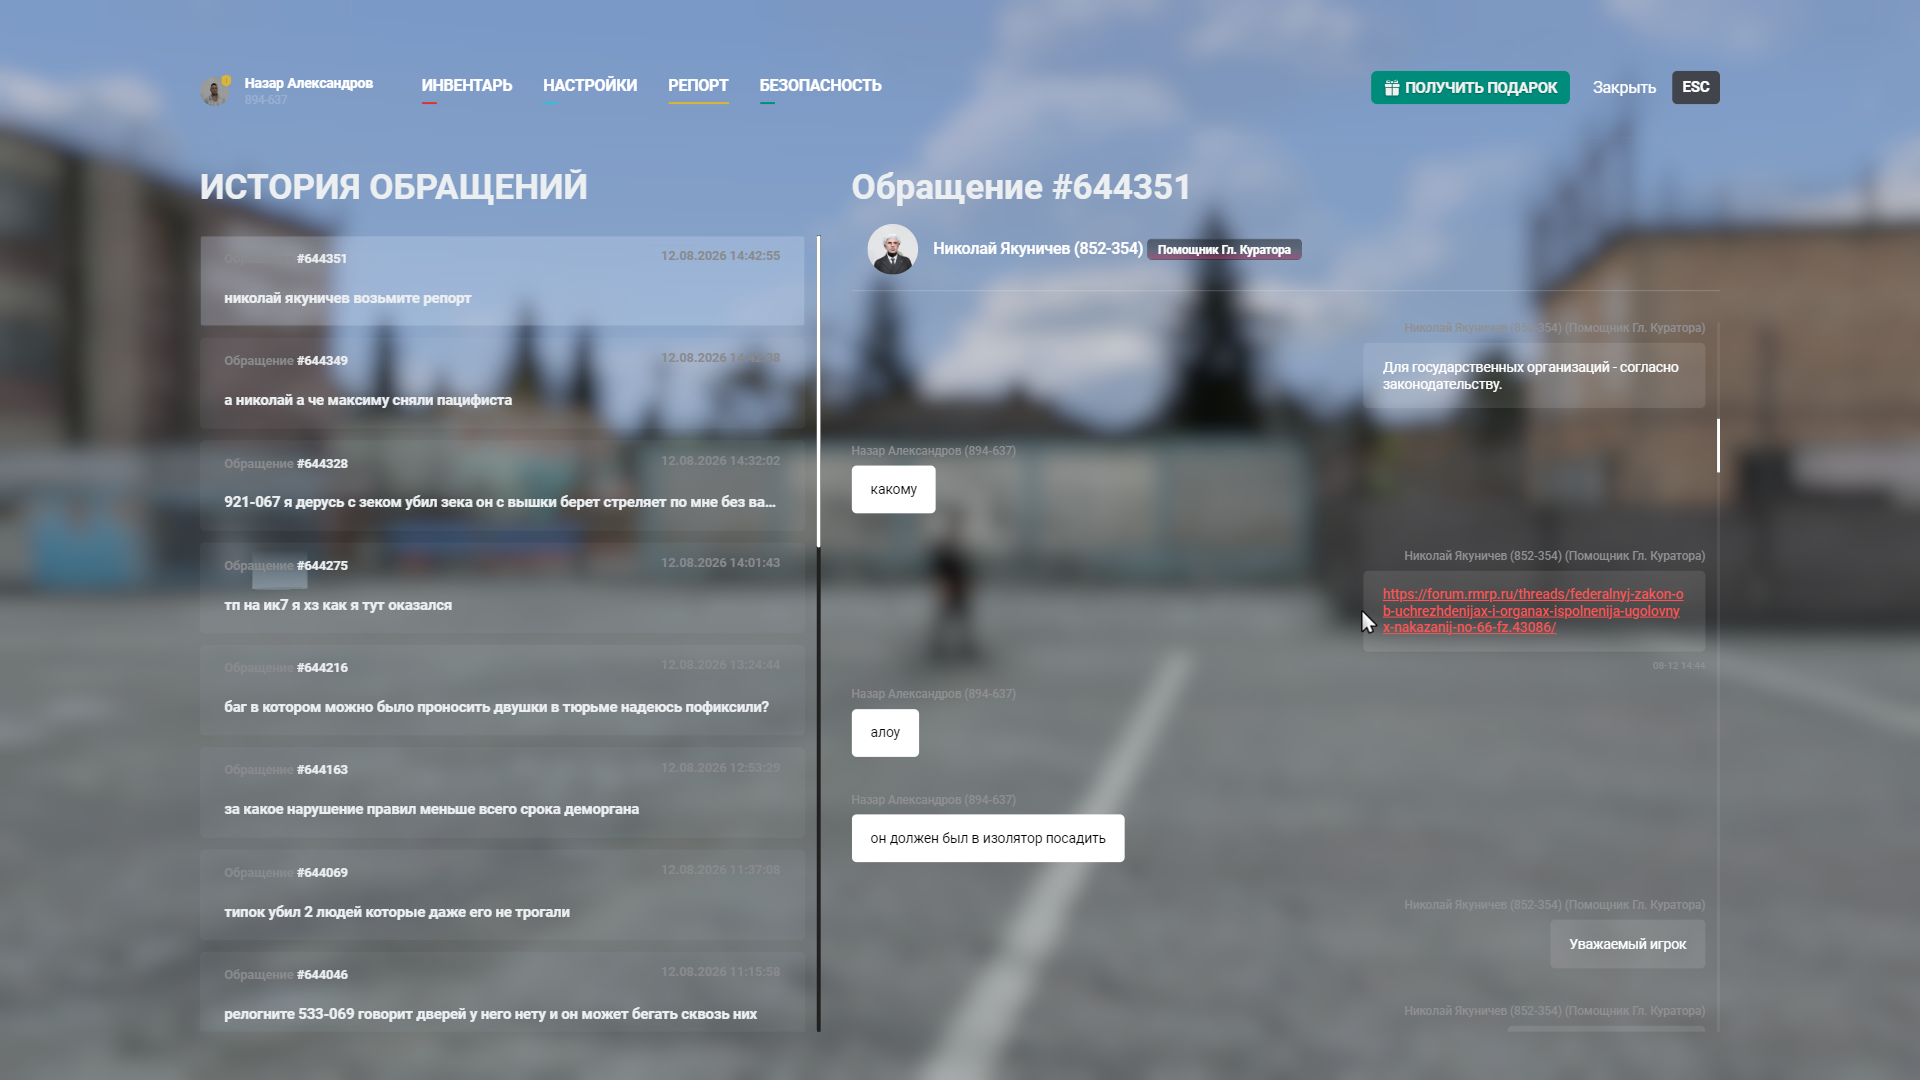Open the forum.rmrp.ru federal law link
This screenshot has width=1920, height=1080.
1533,611
